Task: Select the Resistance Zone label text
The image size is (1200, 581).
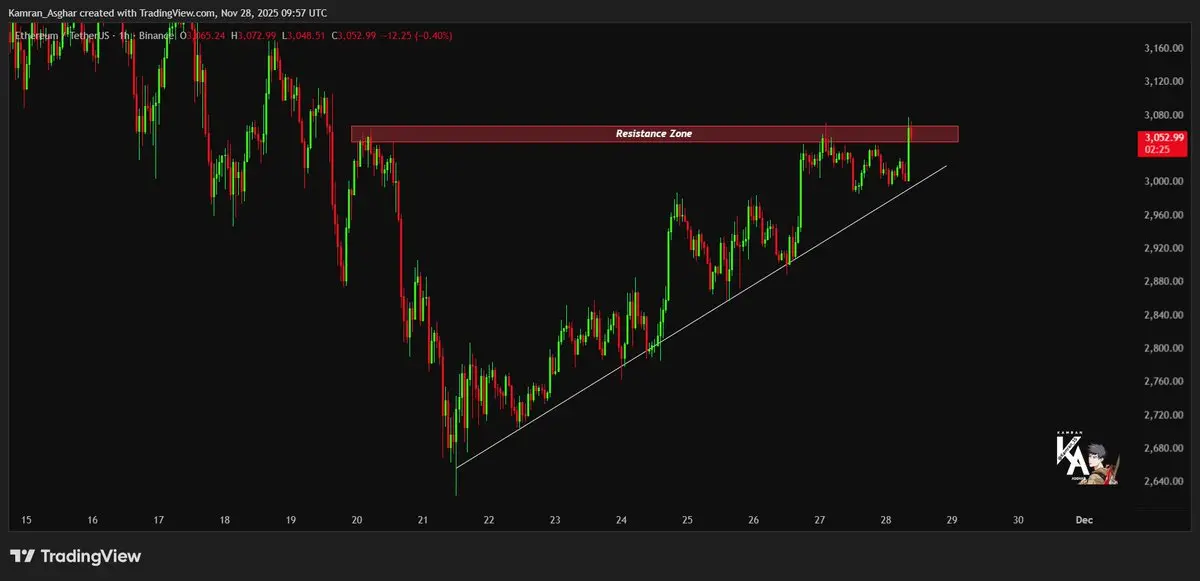Action: pos(654,133)
